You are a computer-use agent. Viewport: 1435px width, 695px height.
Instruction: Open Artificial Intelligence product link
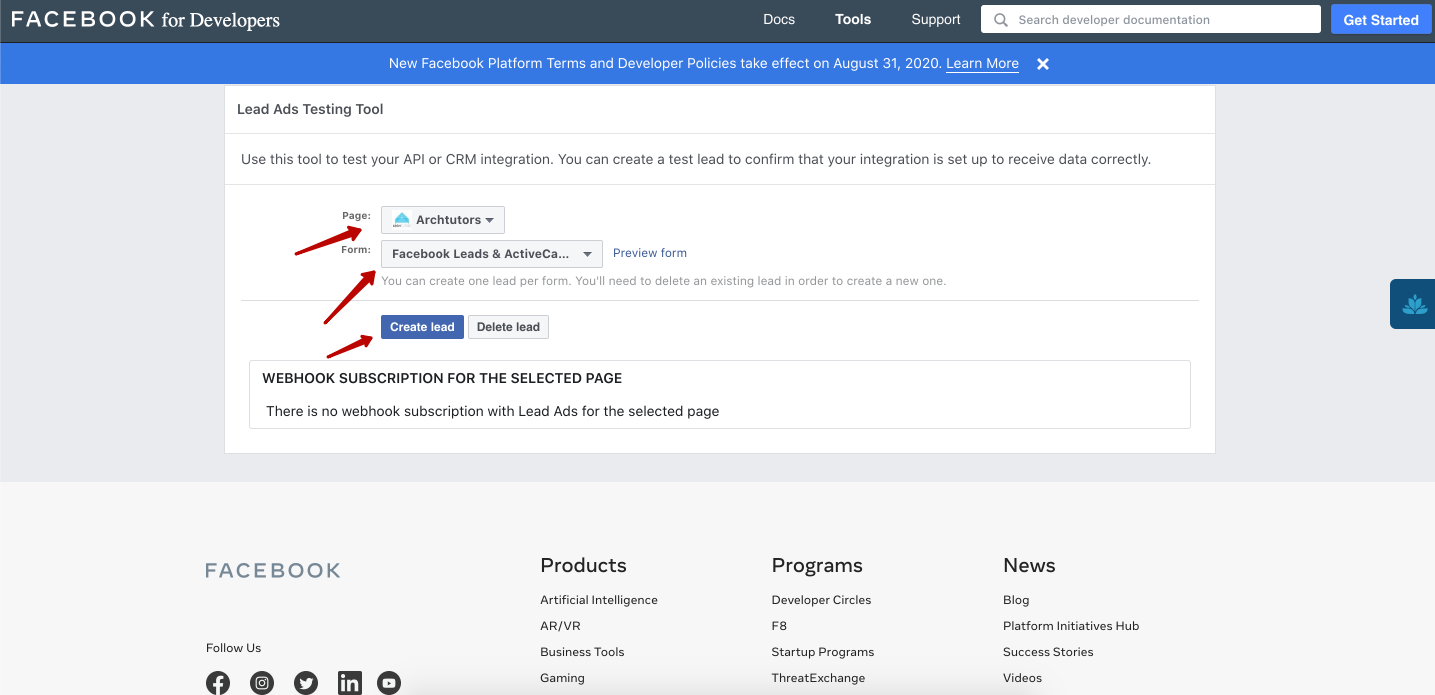599,600
